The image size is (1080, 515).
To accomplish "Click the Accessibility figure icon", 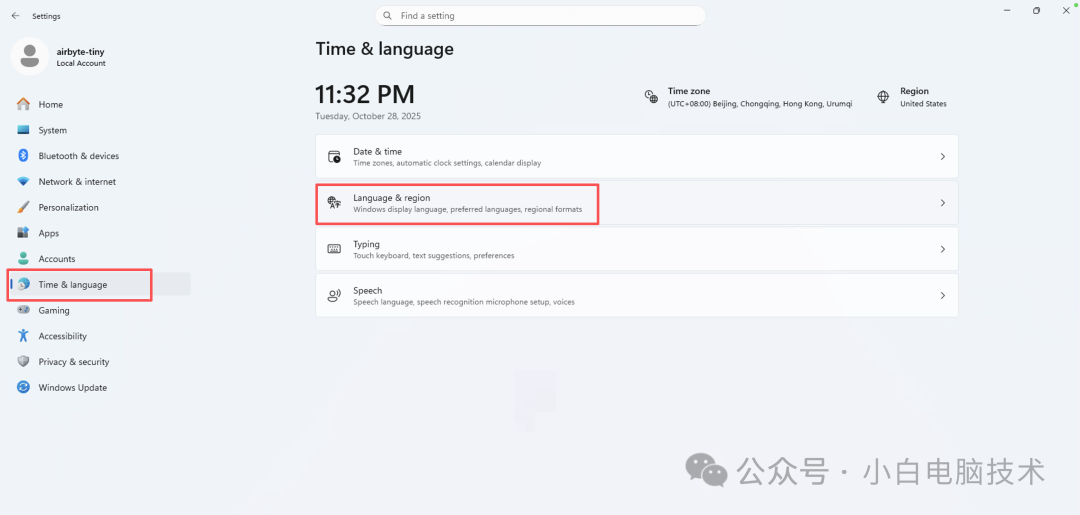I will coord(23,336).
